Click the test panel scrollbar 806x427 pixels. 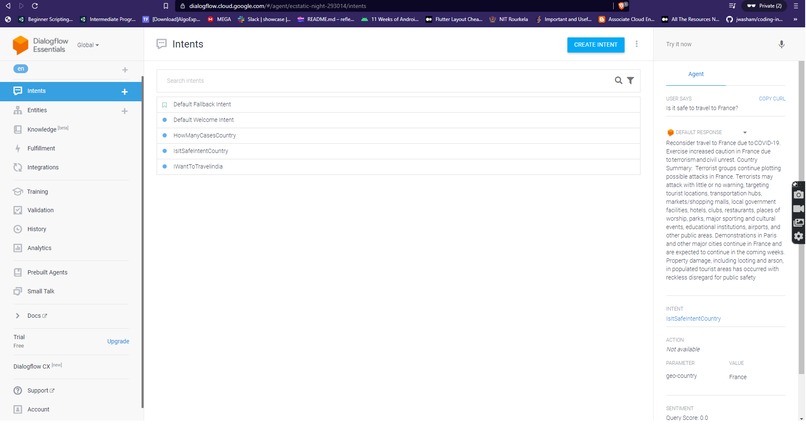pyautogui.click(x=801, y=217)
